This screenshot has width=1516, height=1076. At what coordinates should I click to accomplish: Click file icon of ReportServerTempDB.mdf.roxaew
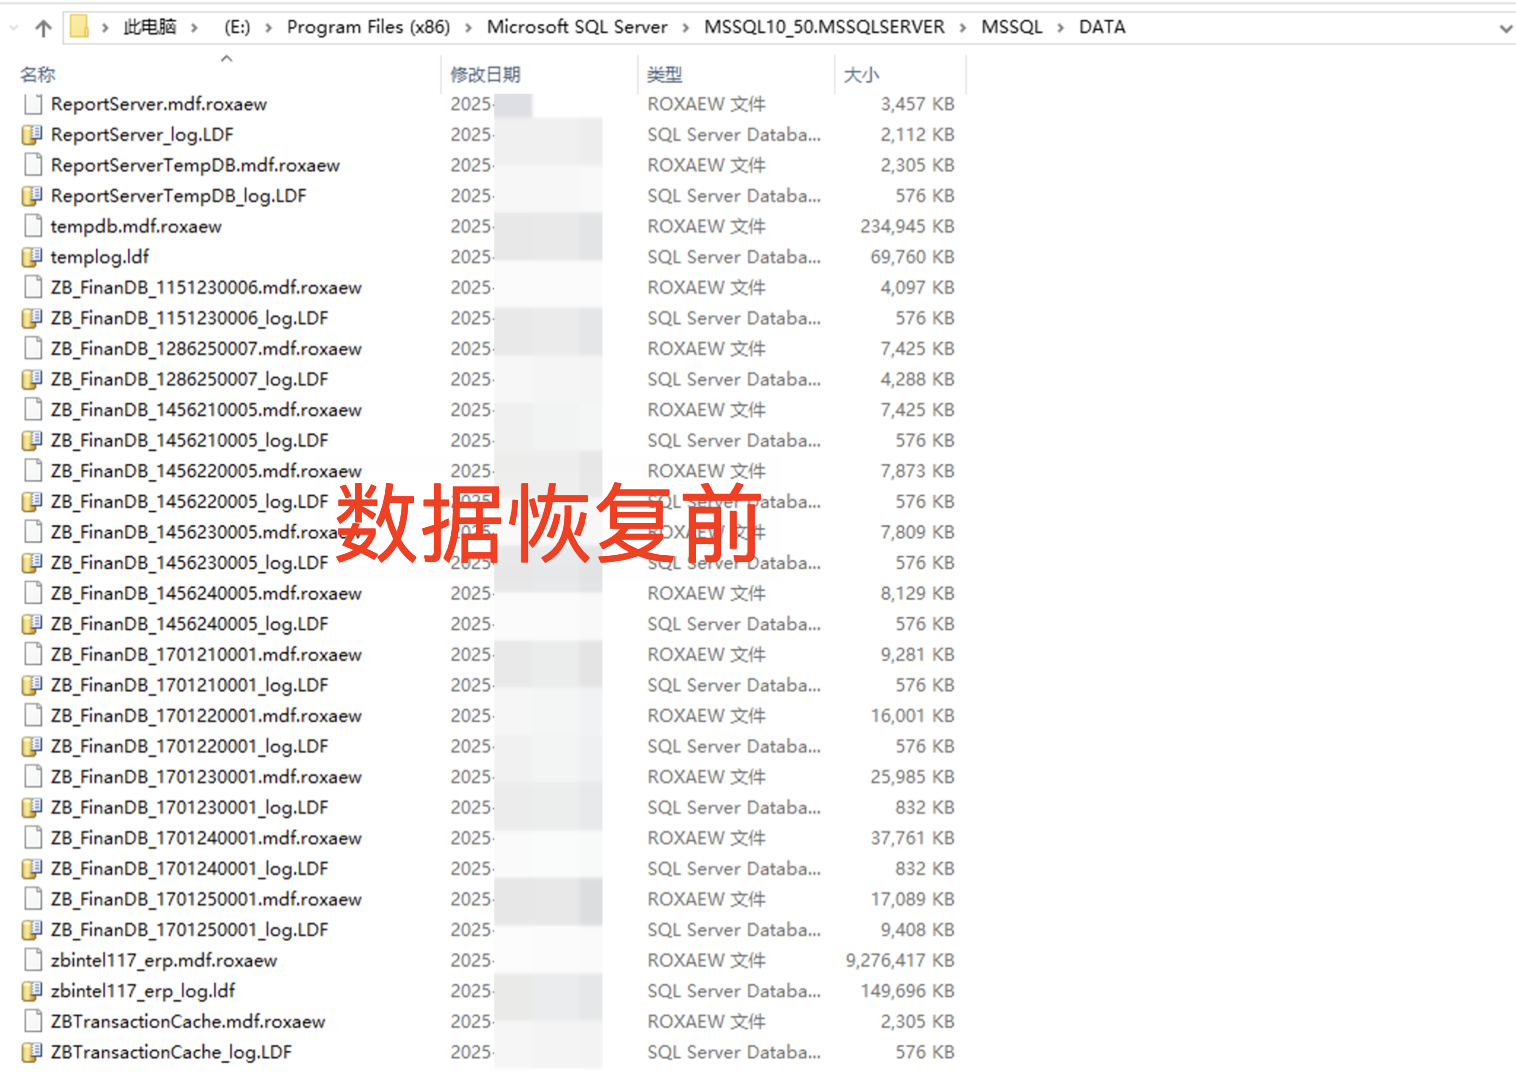pyautogui.click(x=33, y=165)
